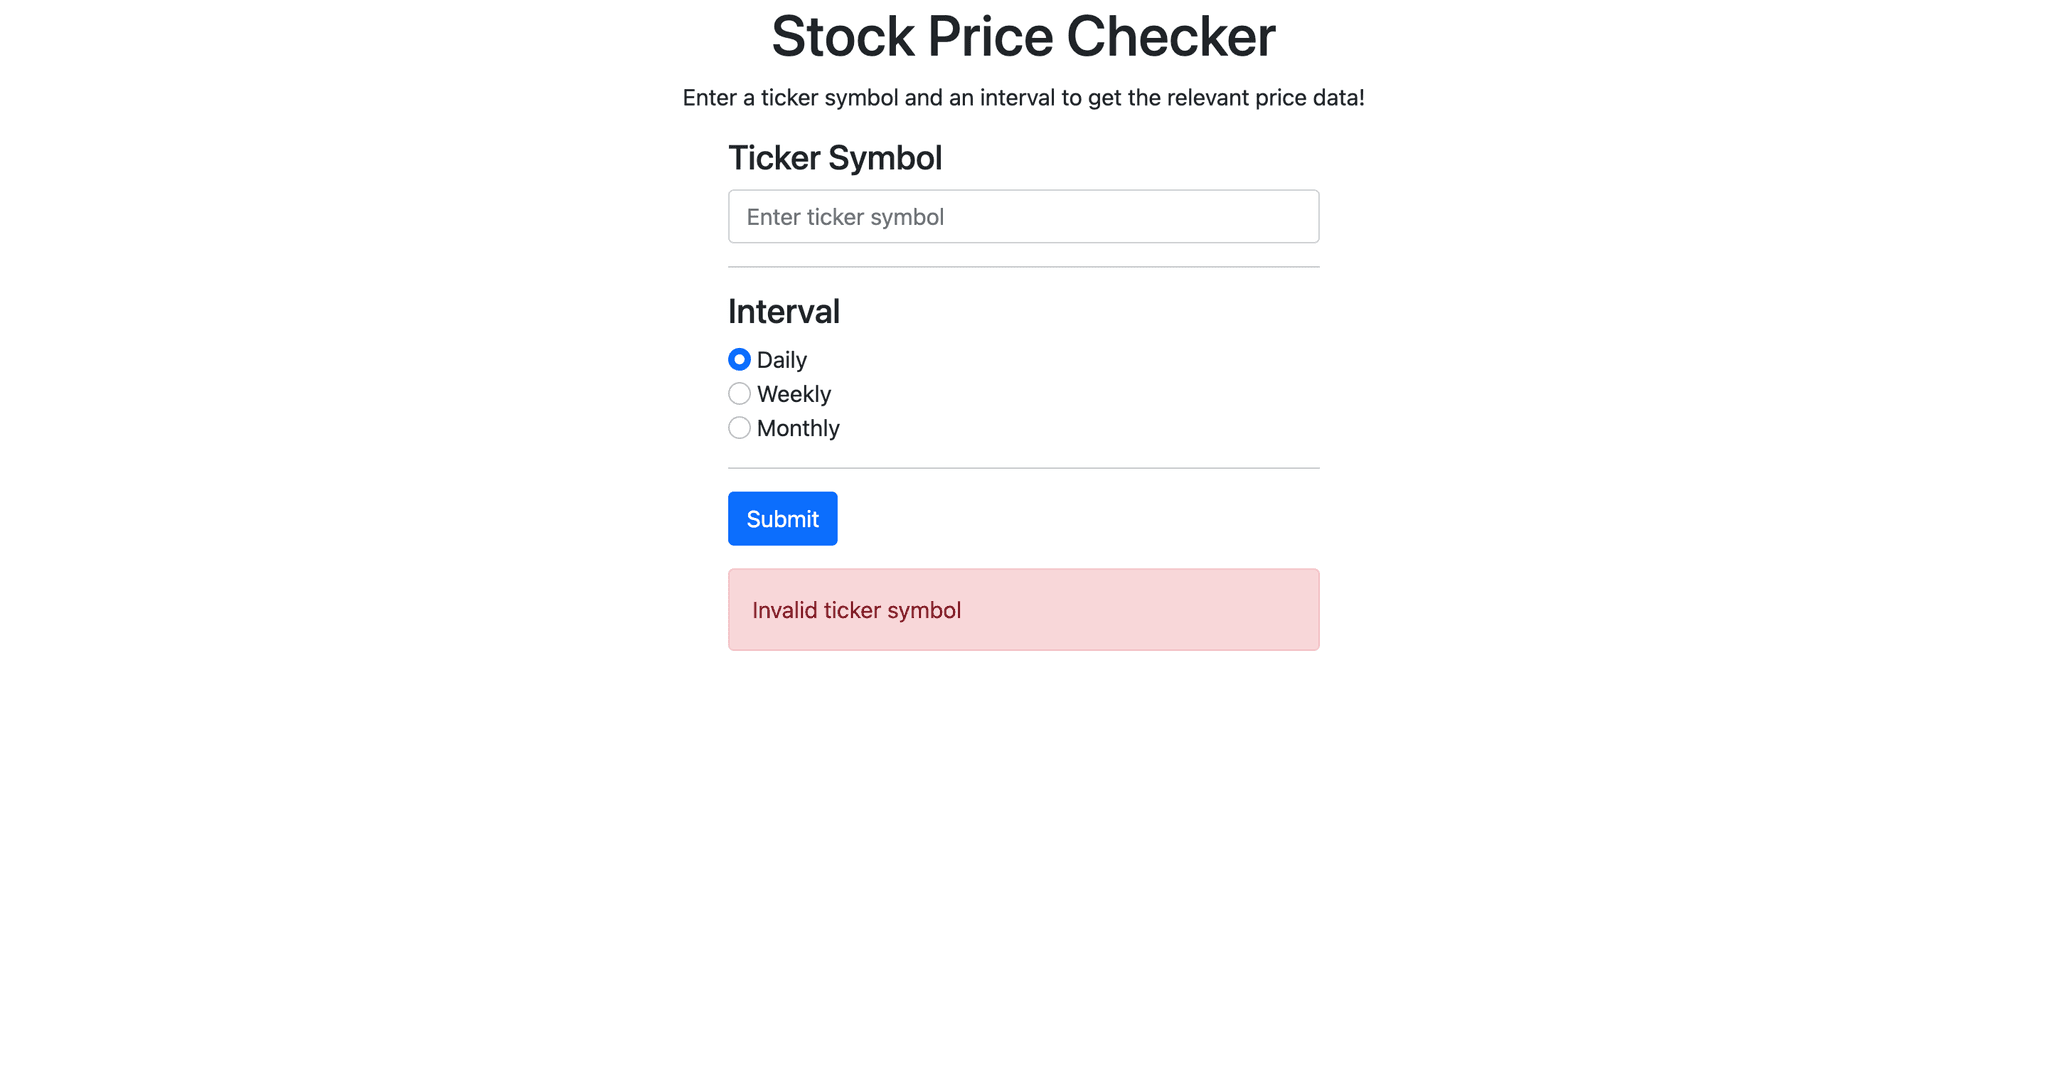The image size is (2048, 1087).
Task: Dismiss the red error alert banner
Action: [1023, 609]
